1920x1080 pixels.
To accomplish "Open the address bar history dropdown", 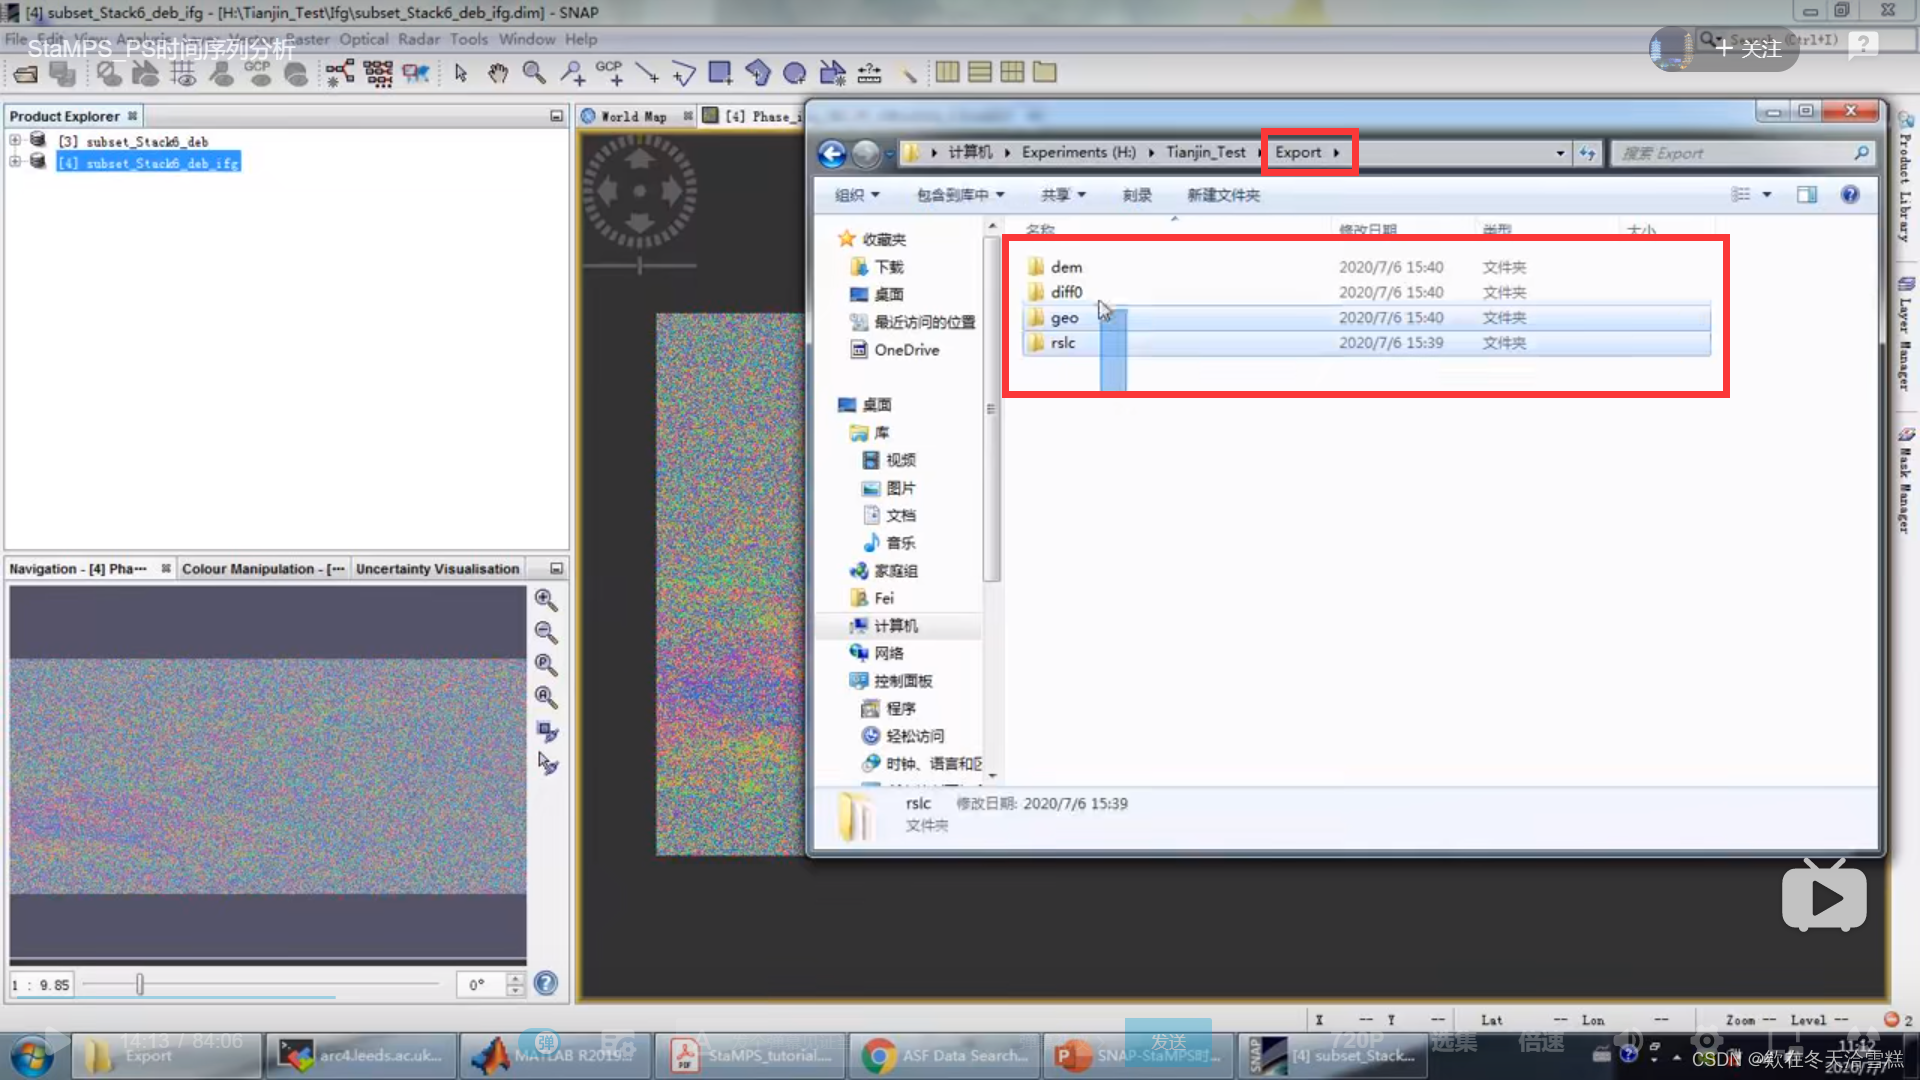I will [1560, 153].
